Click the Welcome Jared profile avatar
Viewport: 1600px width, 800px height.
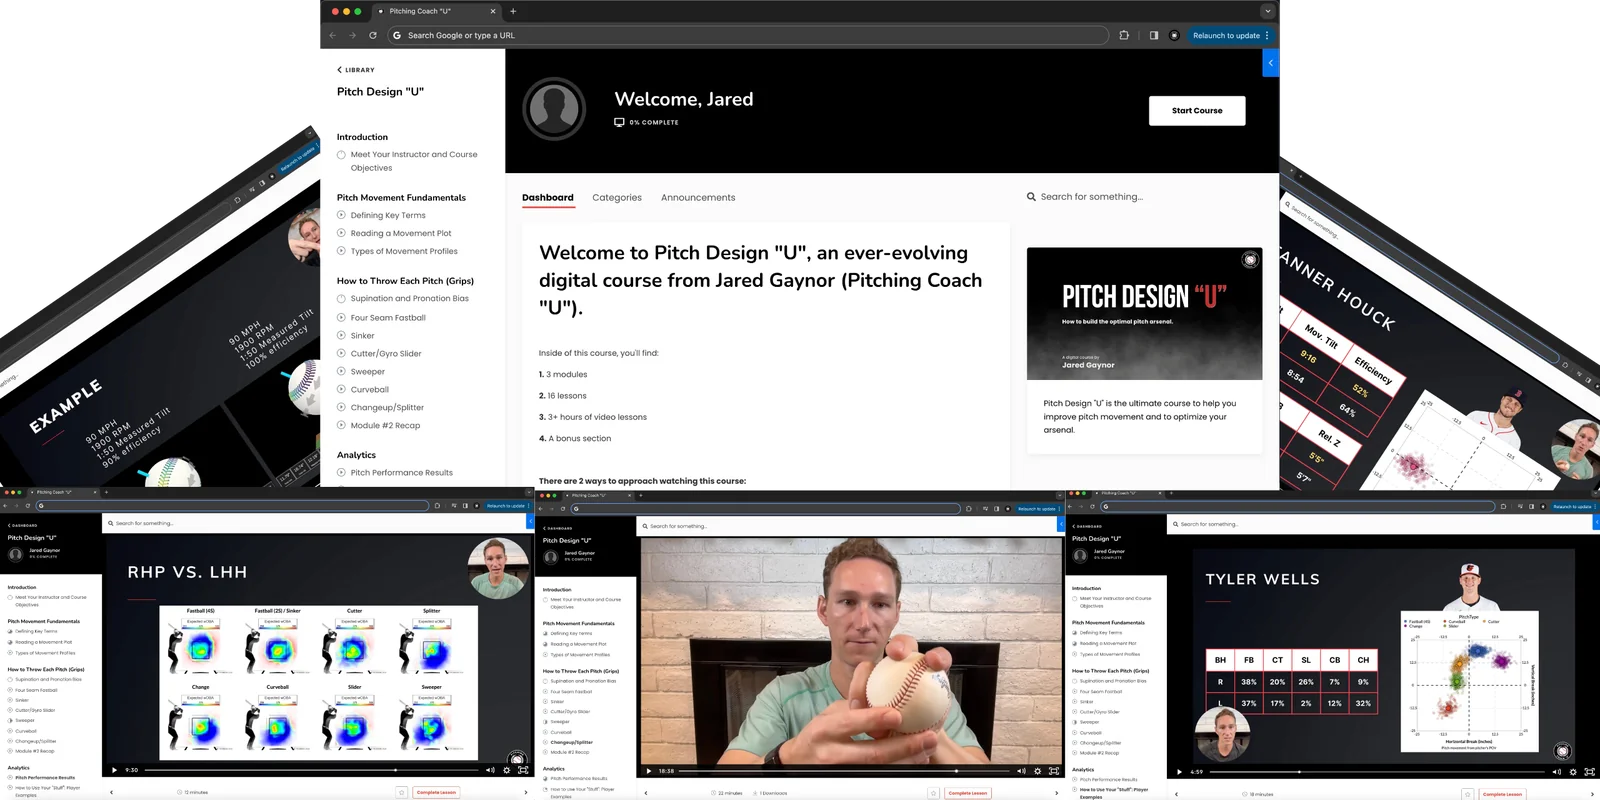coord(554,108)
